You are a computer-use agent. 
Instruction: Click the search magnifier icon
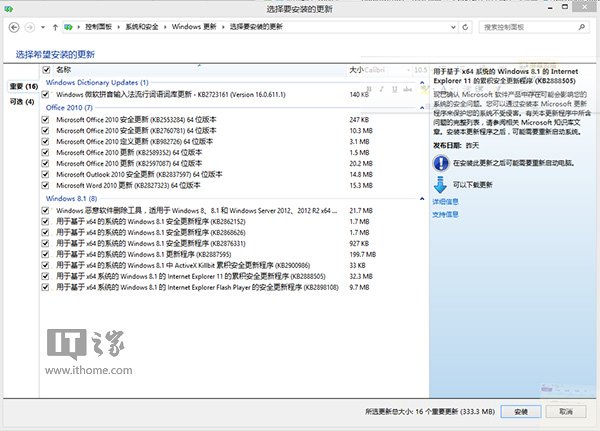582,27
